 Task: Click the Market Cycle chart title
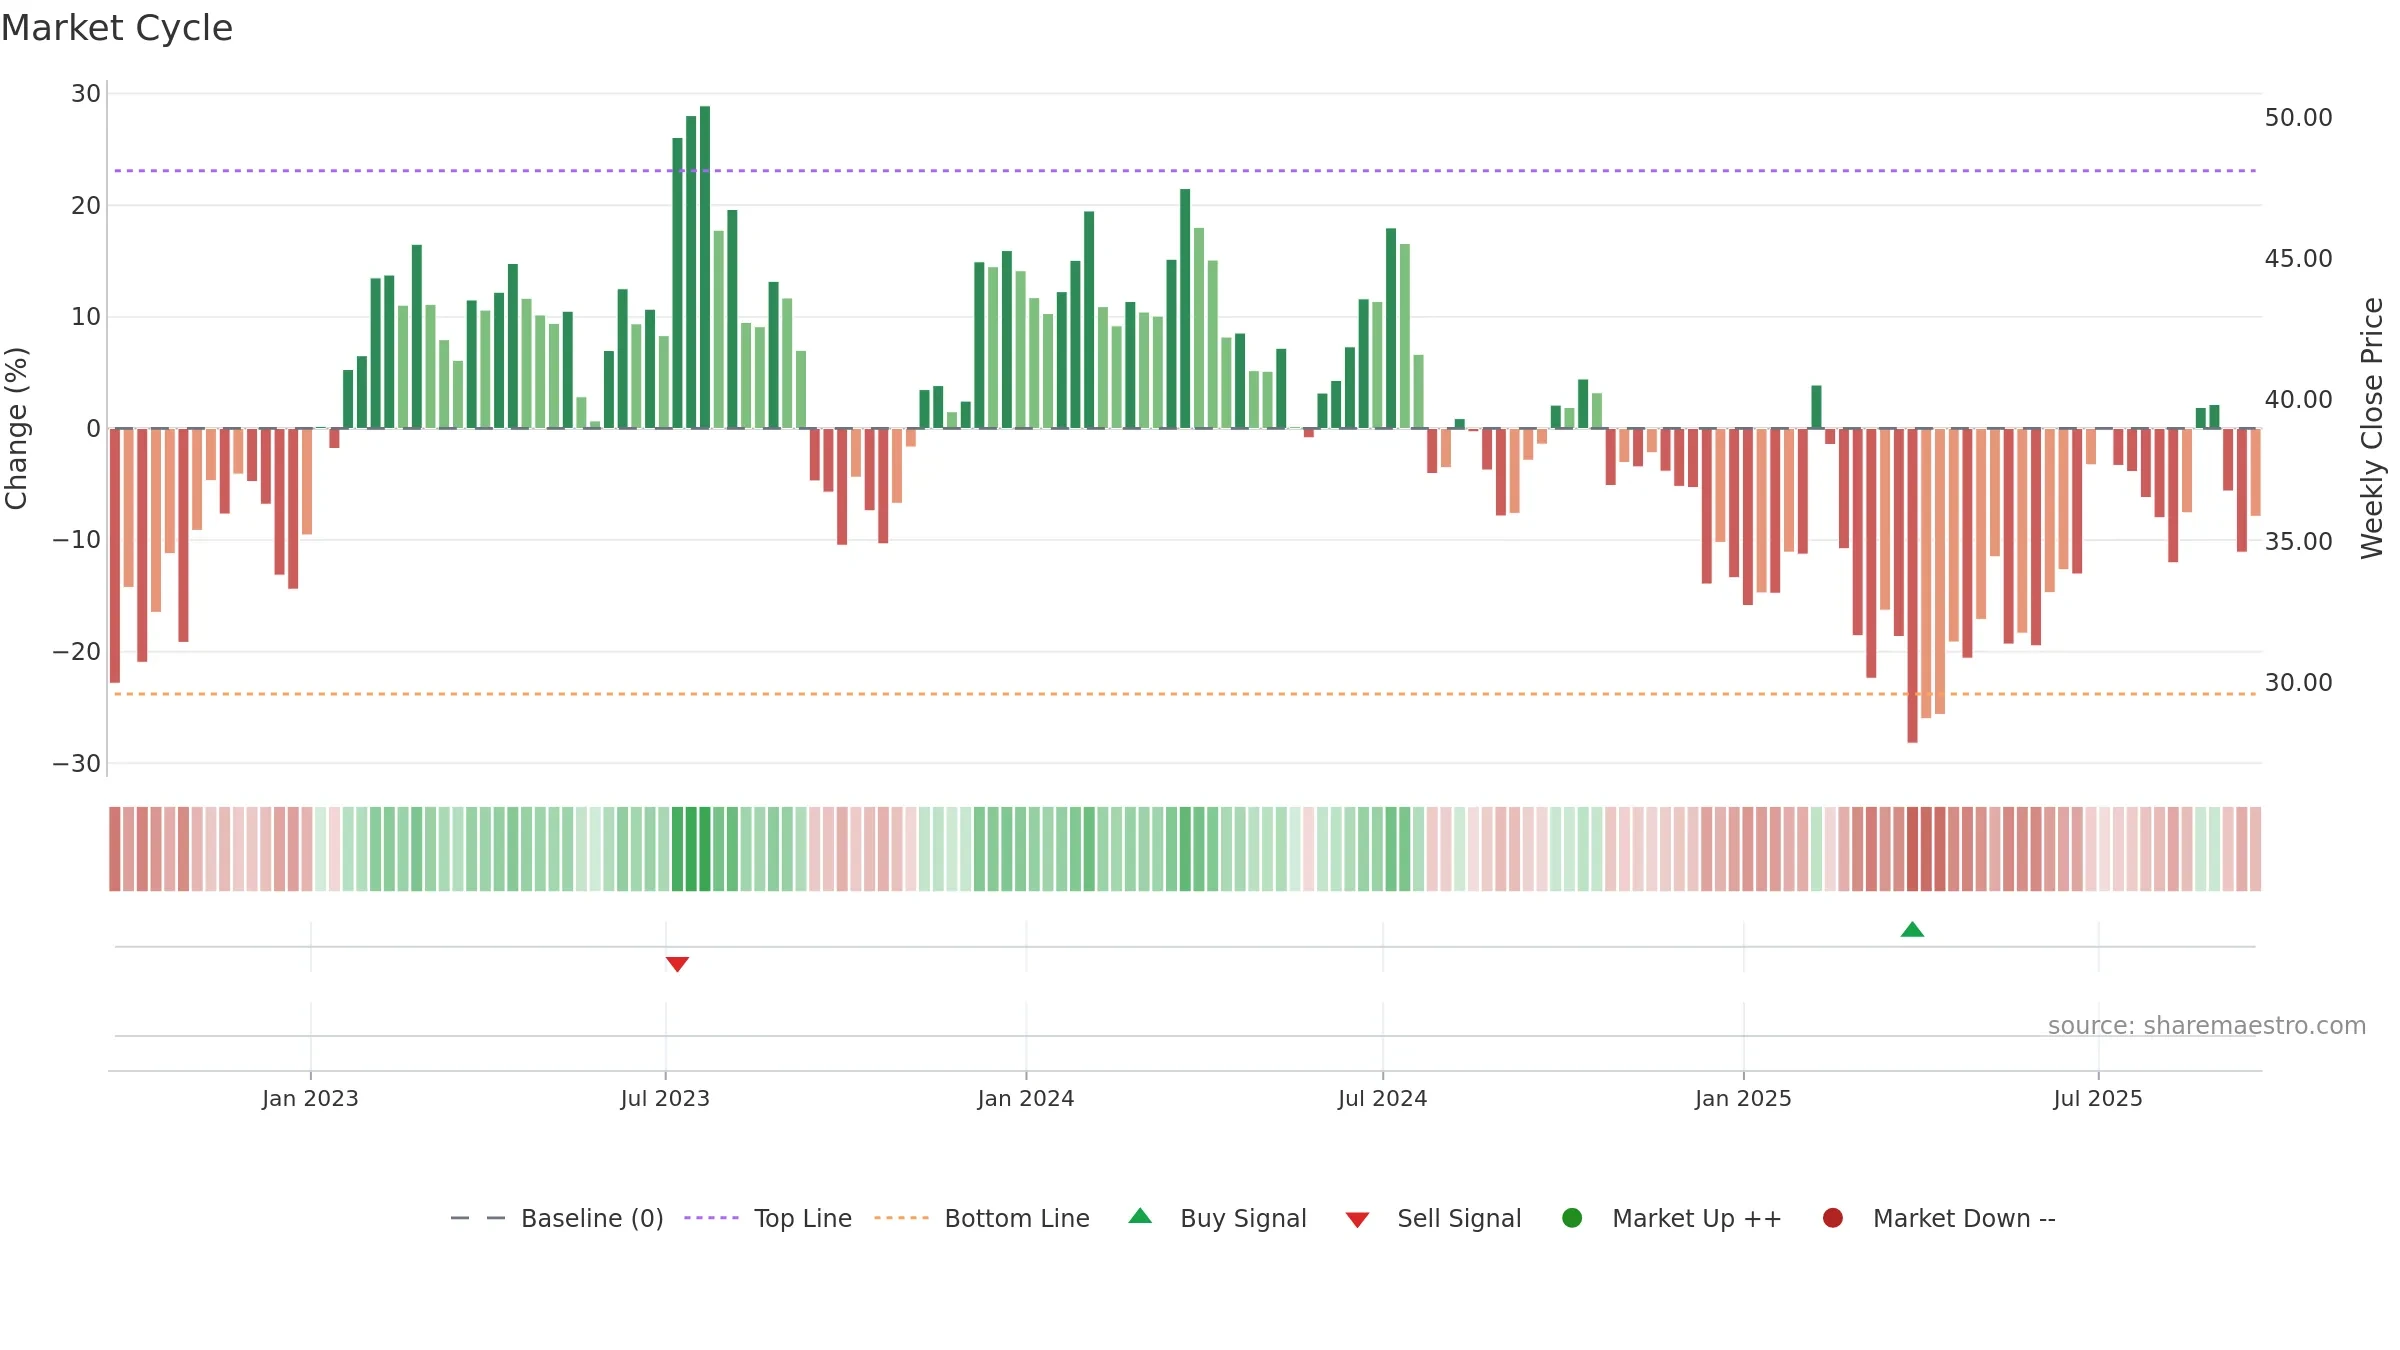coord(117,28)
